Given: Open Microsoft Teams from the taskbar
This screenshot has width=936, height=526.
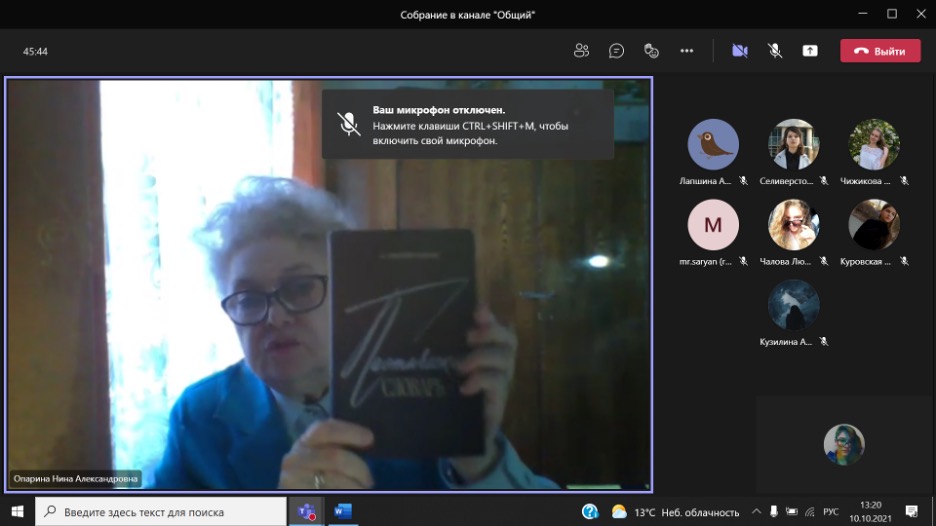Looking at the screenshot, I should (x=305, y=512).
